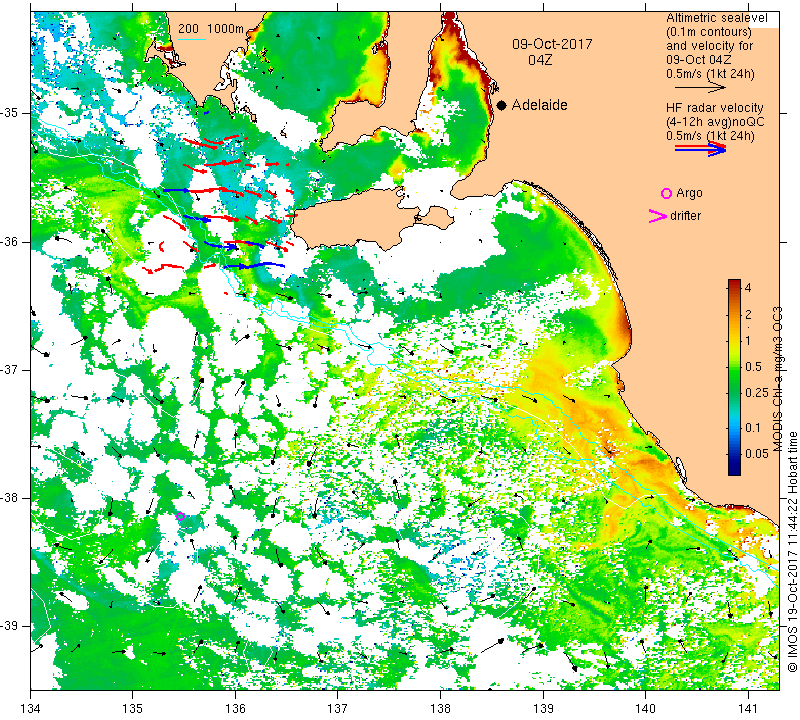Click the longitude label '137'
The image size is (800, 720).
click(x=337, y=708)
